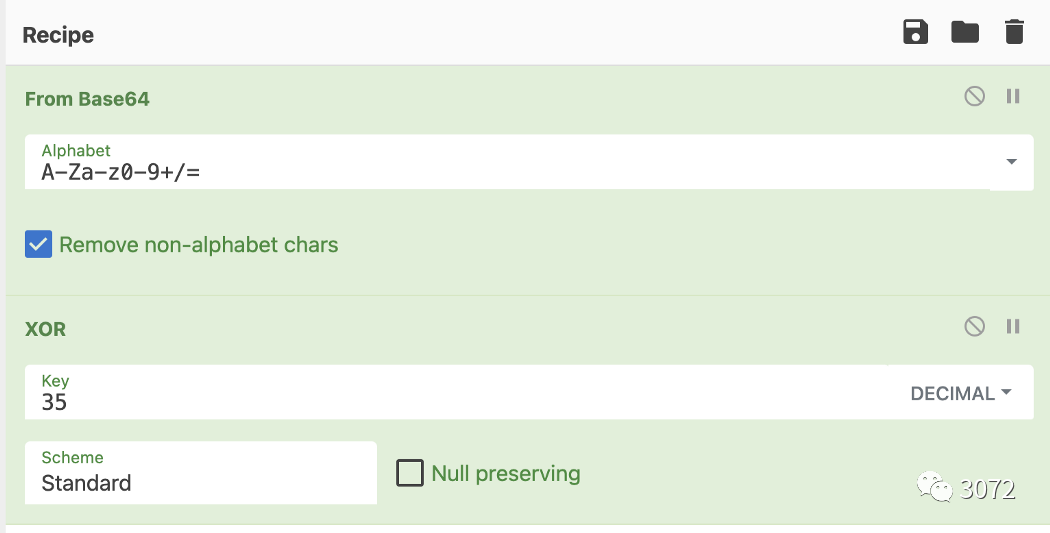This screenshot has height=533, width=1050.
Task: Open the DECIMAL key format dropdown
Action: click(x=960, y=393)
